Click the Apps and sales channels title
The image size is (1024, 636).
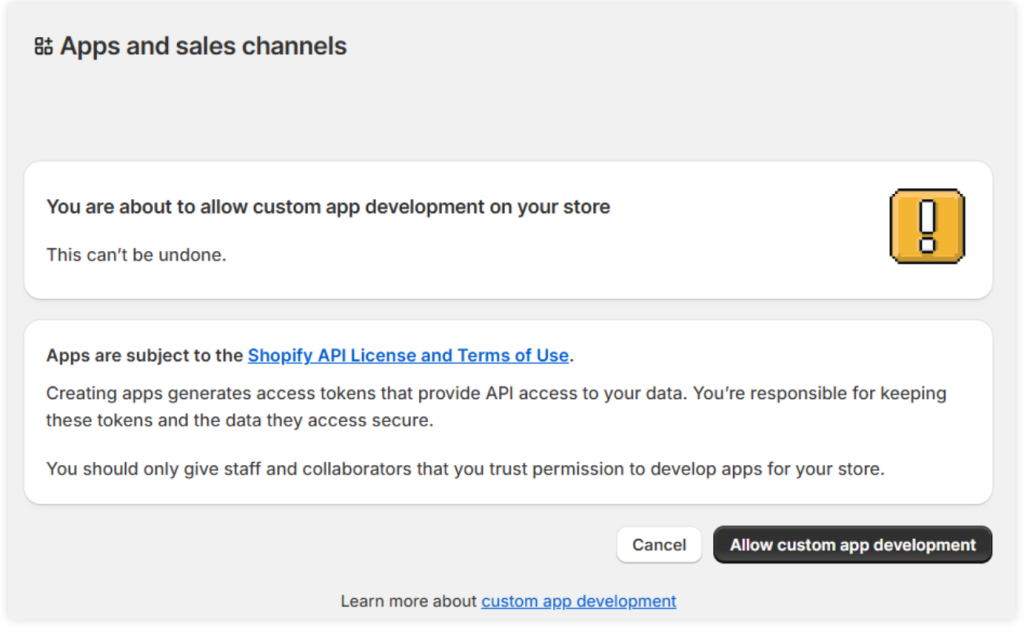coord(203,45)
